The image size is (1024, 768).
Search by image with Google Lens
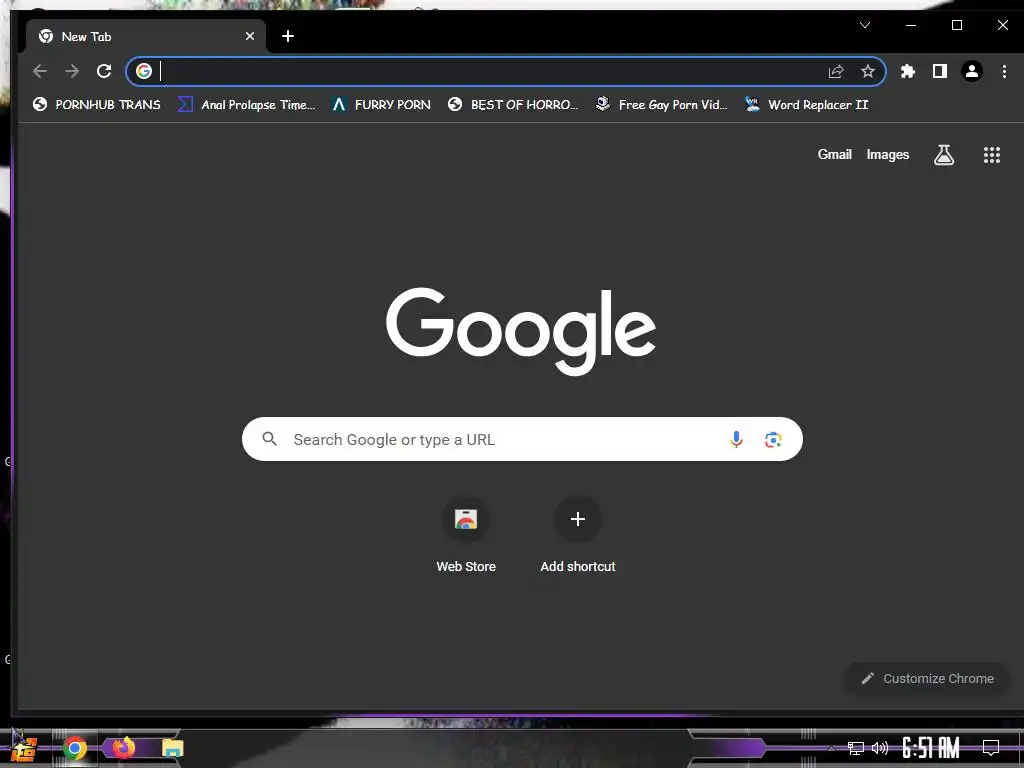pos(773,440)
